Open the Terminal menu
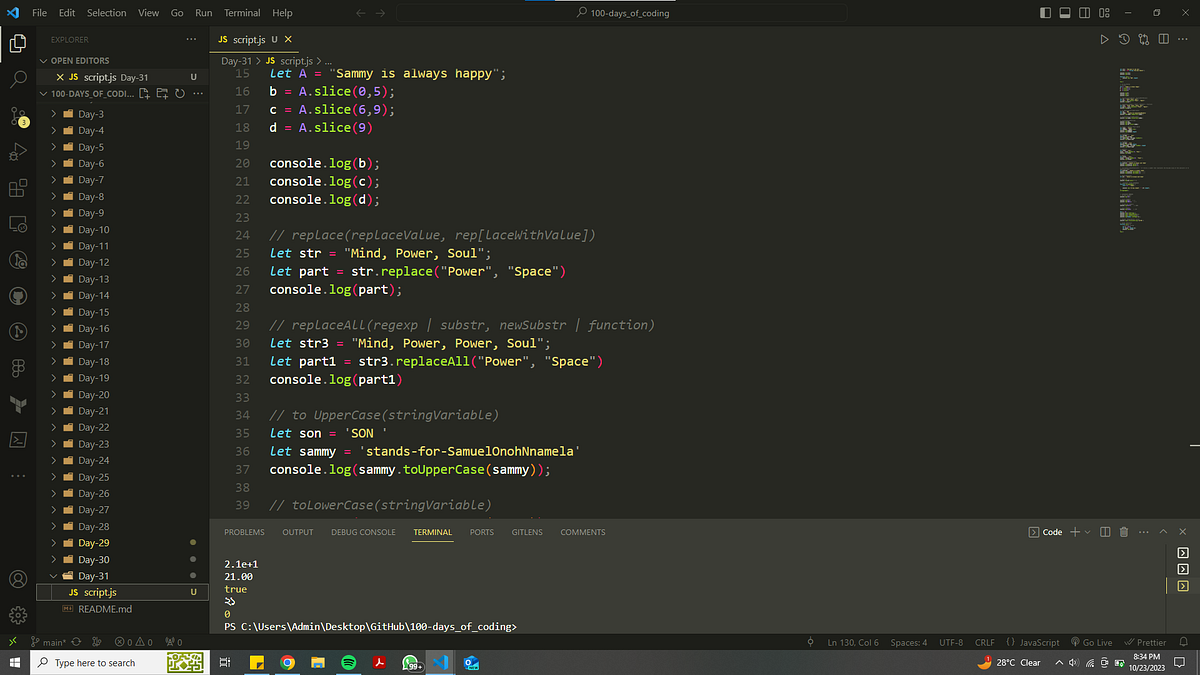 (241, 13)
